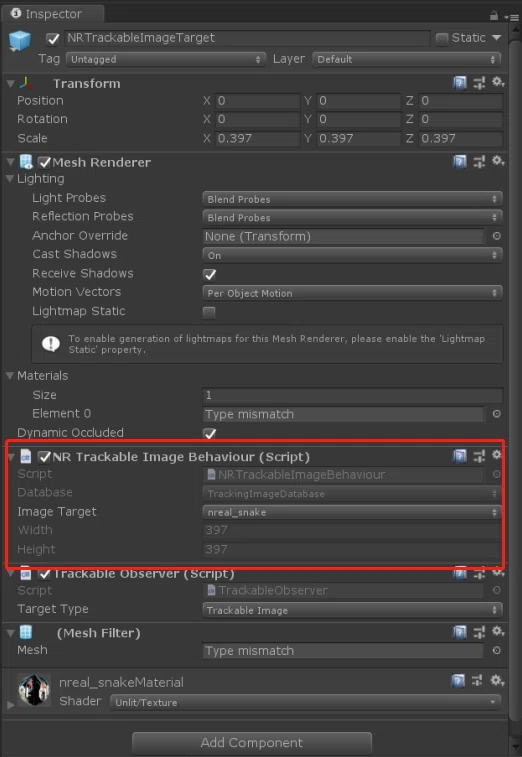Open the Layer dropdown showing Default
The image size is (522, 757).
(x=407, y=59)
